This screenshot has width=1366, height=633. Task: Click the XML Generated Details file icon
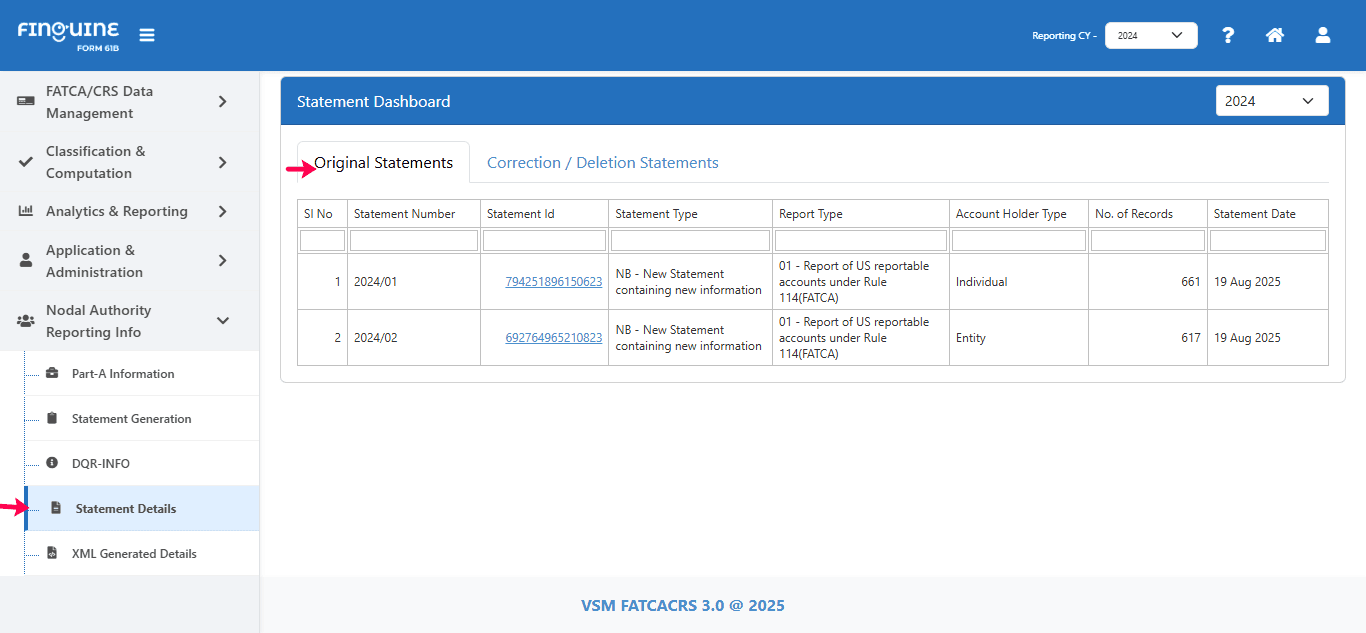tap(52, 554)
